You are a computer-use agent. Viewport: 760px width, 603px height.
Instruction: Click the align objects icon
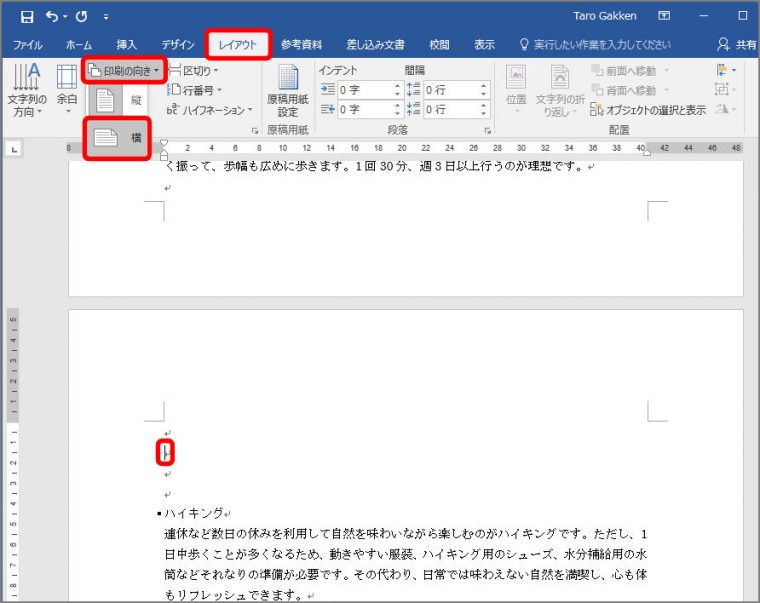pos(726,71)
